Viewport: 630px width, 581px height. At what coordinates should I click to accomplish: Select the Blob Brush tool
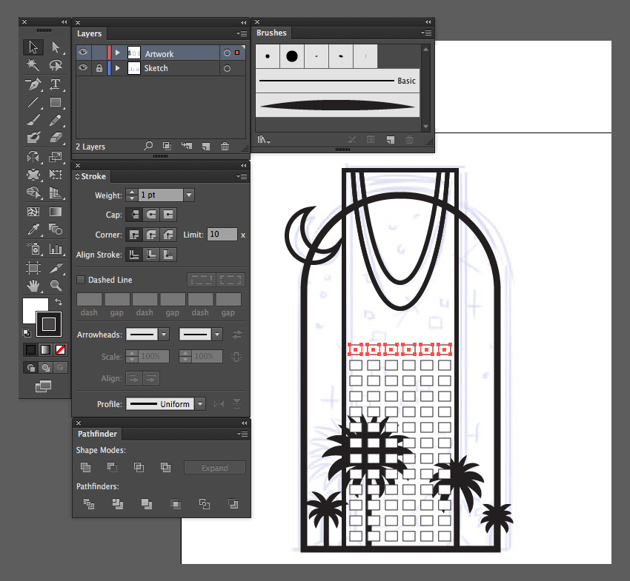pos(33,138)
